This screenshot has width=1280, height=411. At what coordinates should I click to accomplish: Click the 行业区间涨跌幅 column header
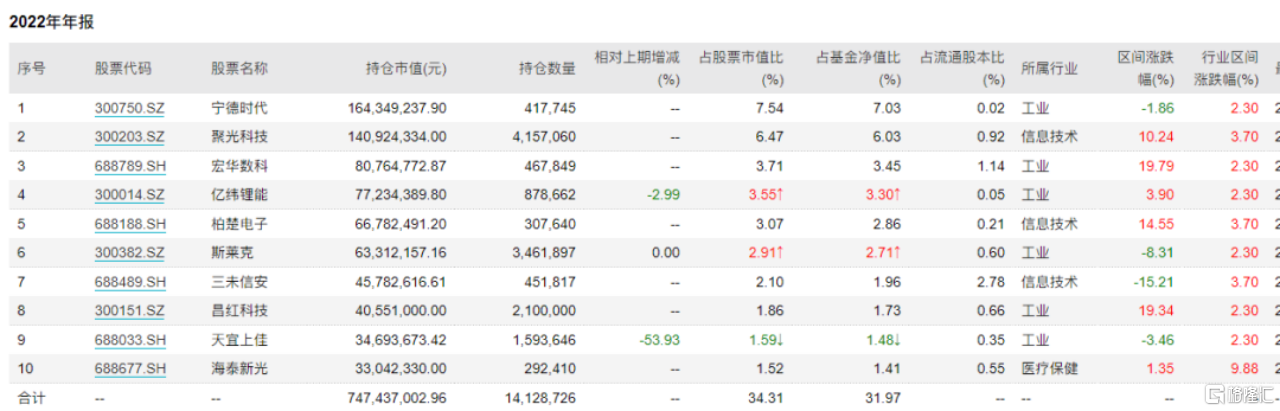pos(1228,68)
